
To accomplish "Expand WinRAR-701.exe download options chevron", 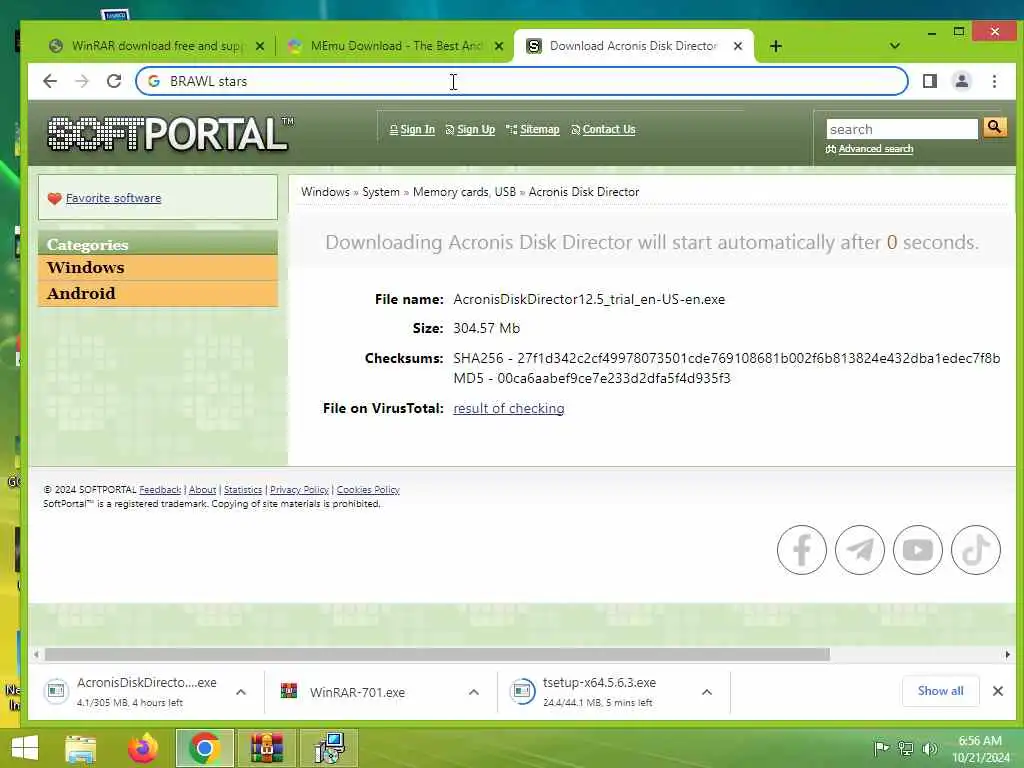I will tap(474, 692).
